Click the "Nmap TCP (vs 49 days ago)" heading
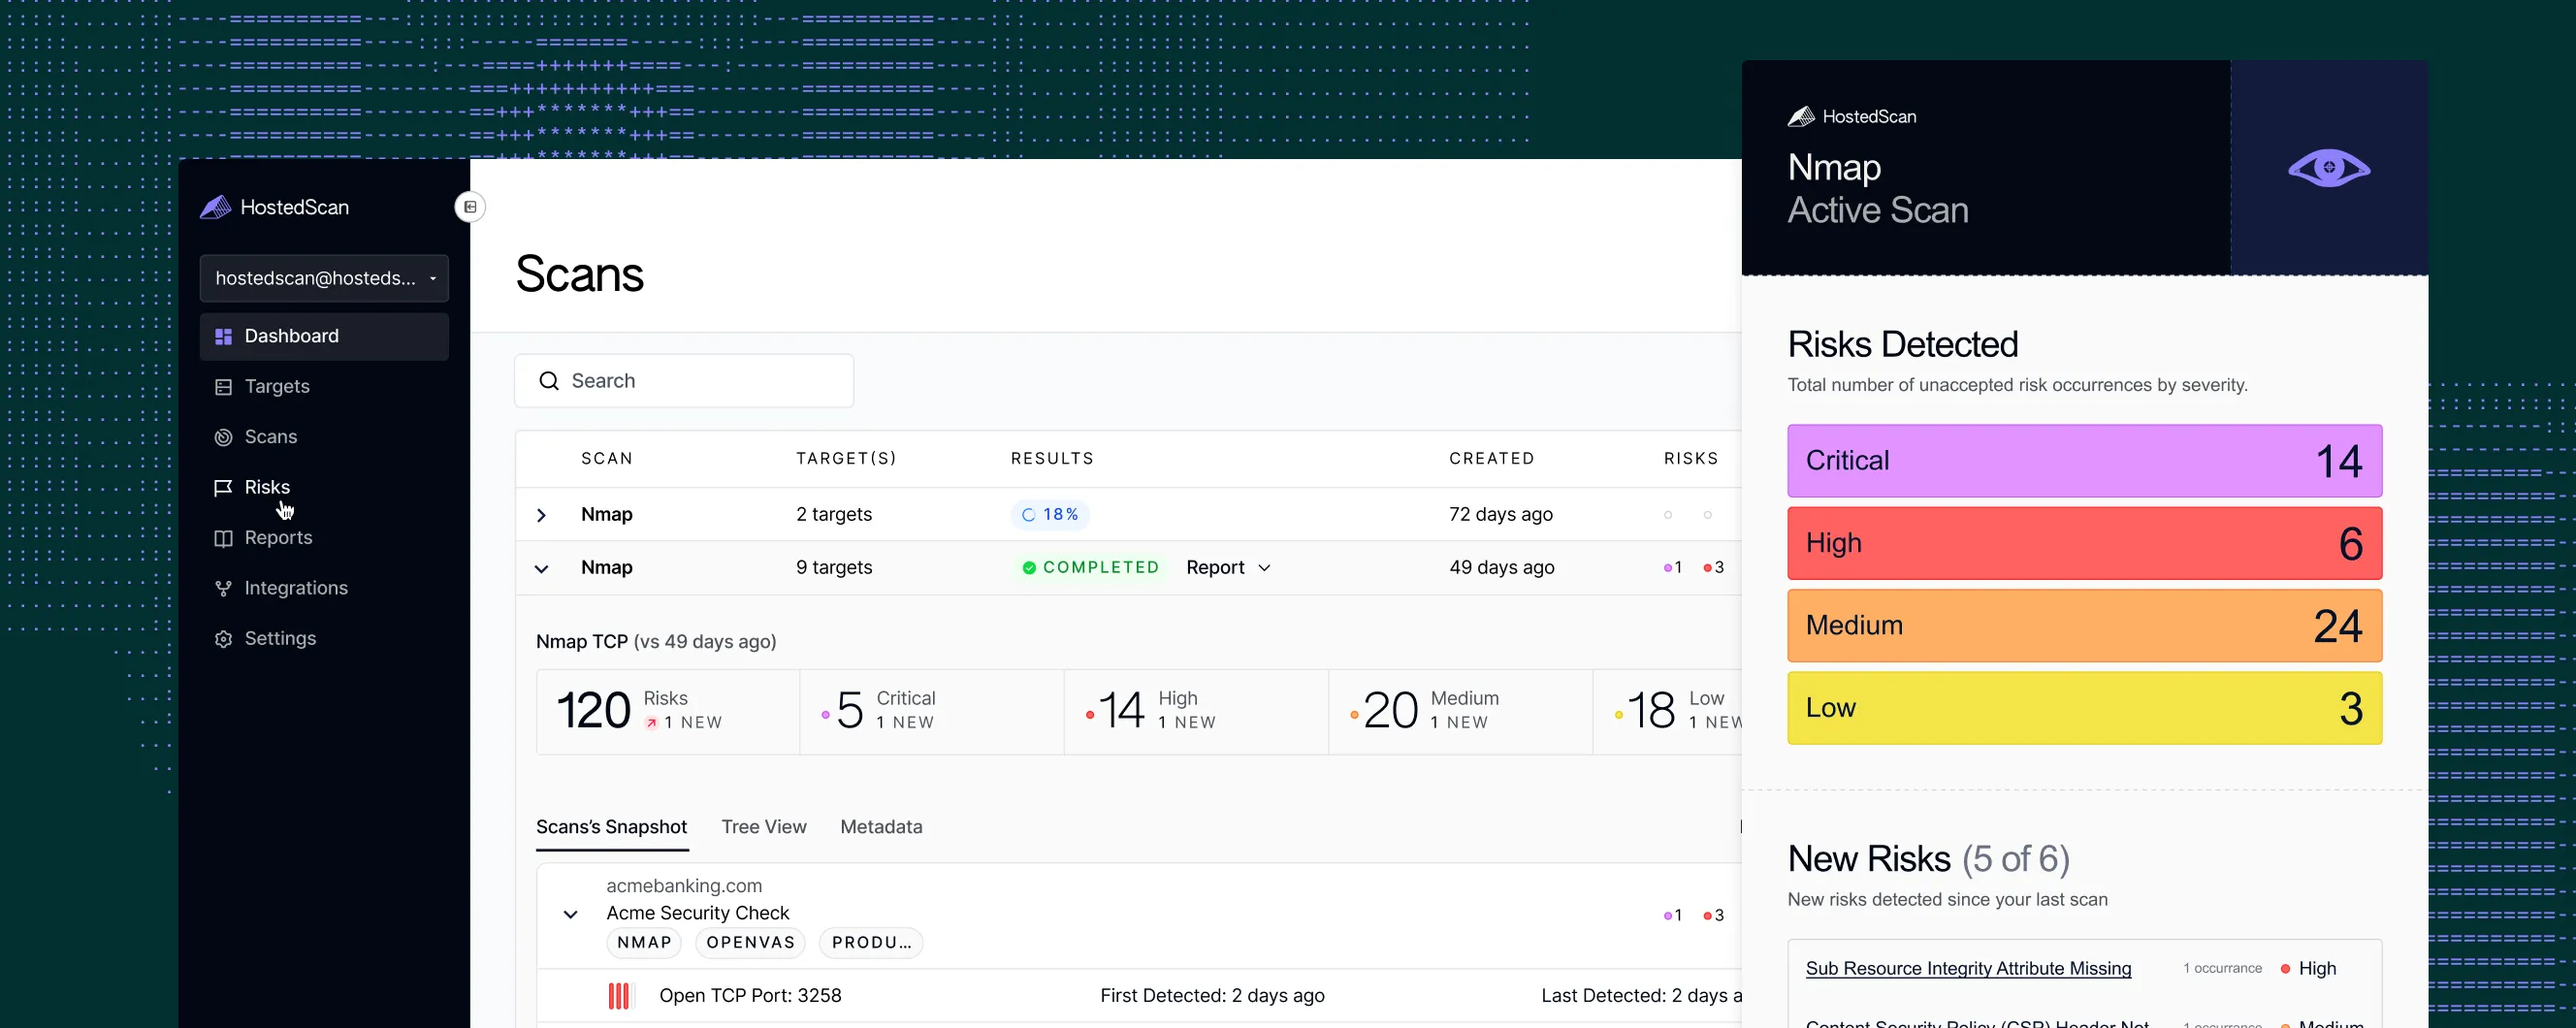 [x=656, y=642]
